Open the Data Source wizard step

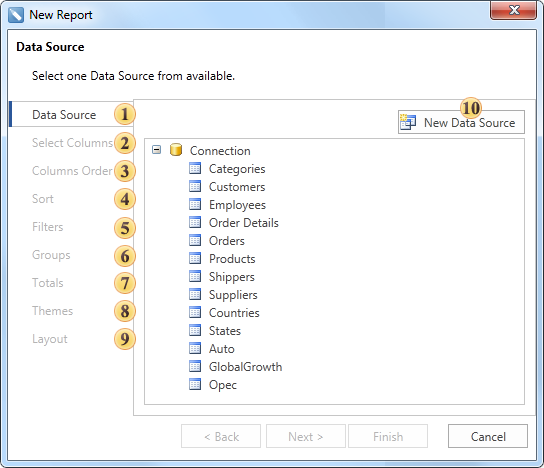[64, 115]
